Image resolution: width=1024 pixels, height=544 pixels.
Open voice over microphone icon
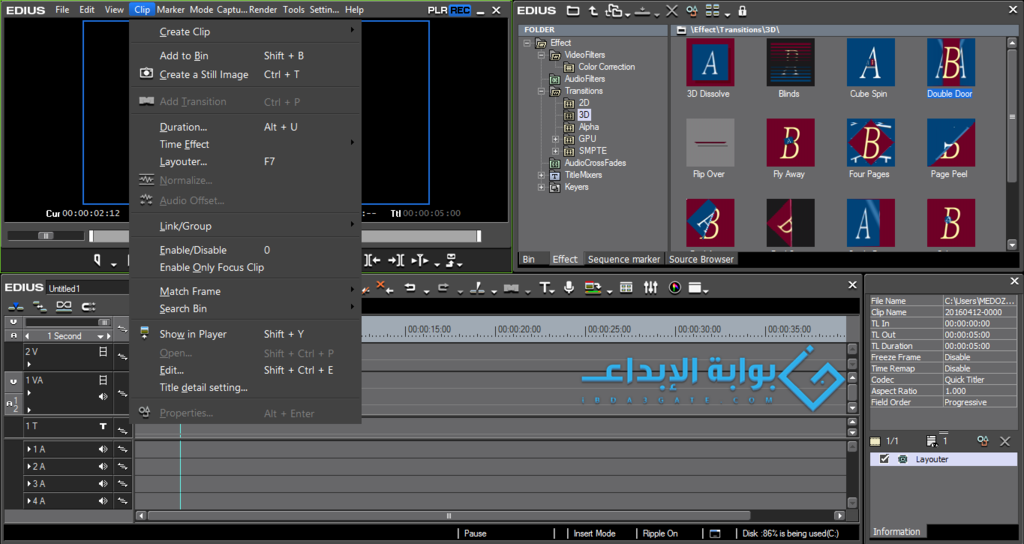pos(569,287)
